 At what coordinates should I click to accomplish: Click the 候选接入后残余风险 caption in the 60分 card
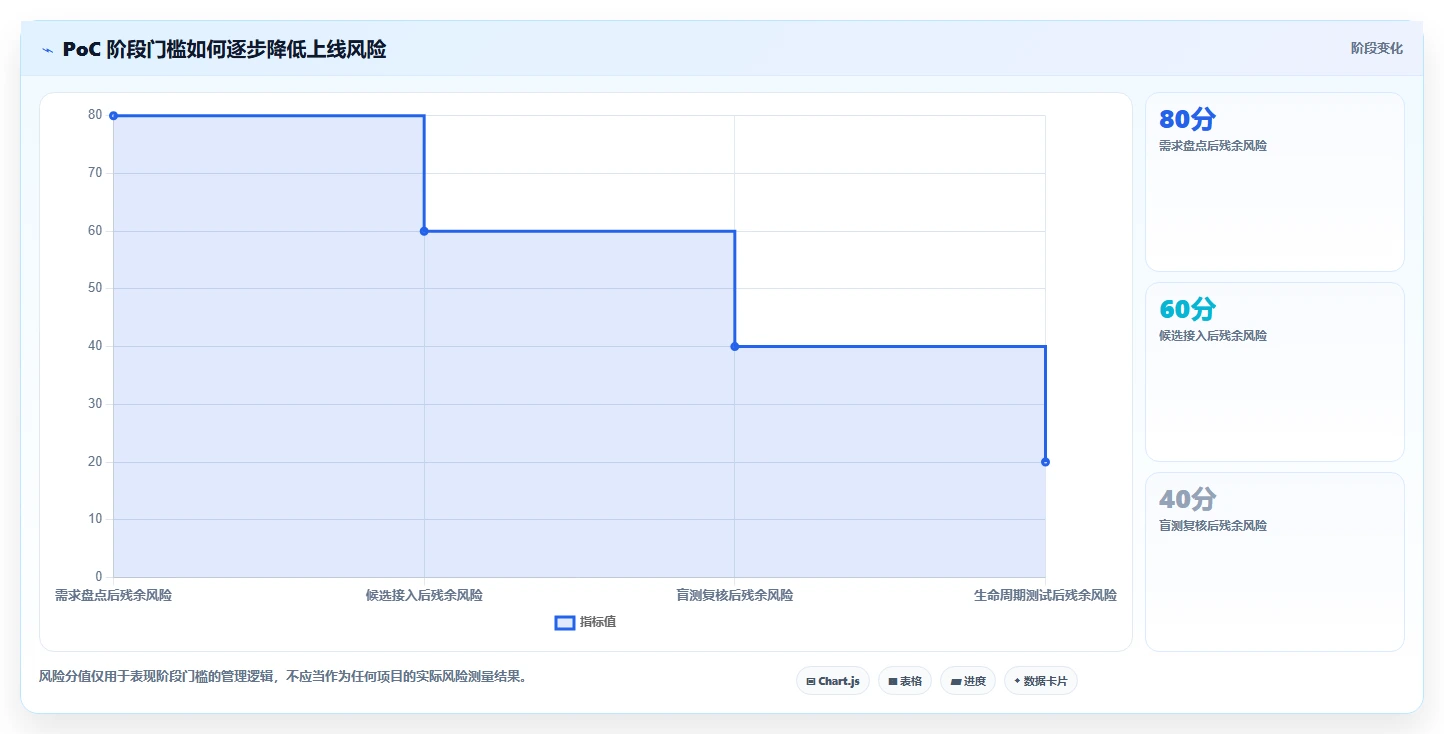(1212, 336)
